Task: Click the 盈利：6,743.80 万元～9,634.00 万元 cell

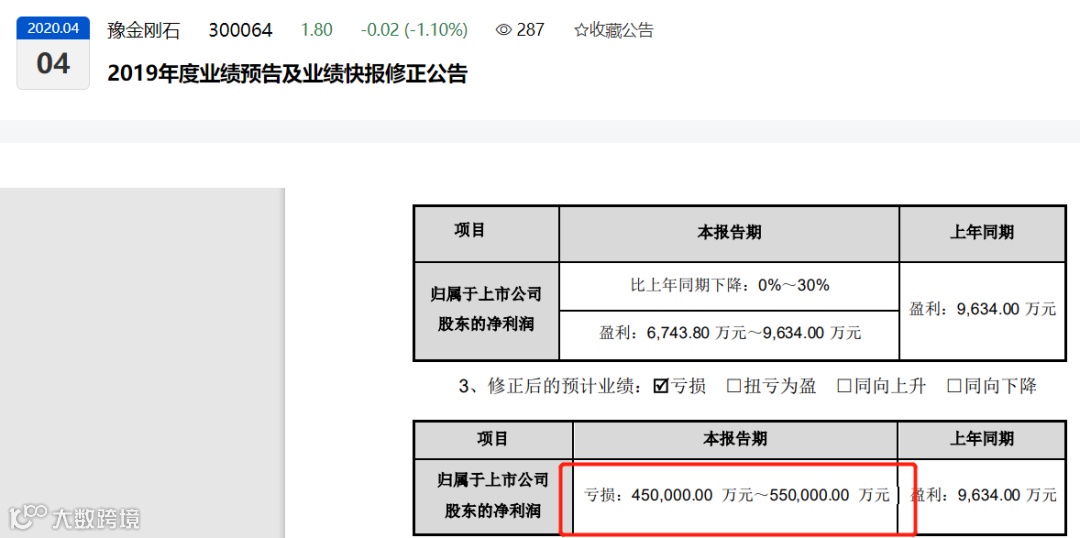Action: pos(729,335)
